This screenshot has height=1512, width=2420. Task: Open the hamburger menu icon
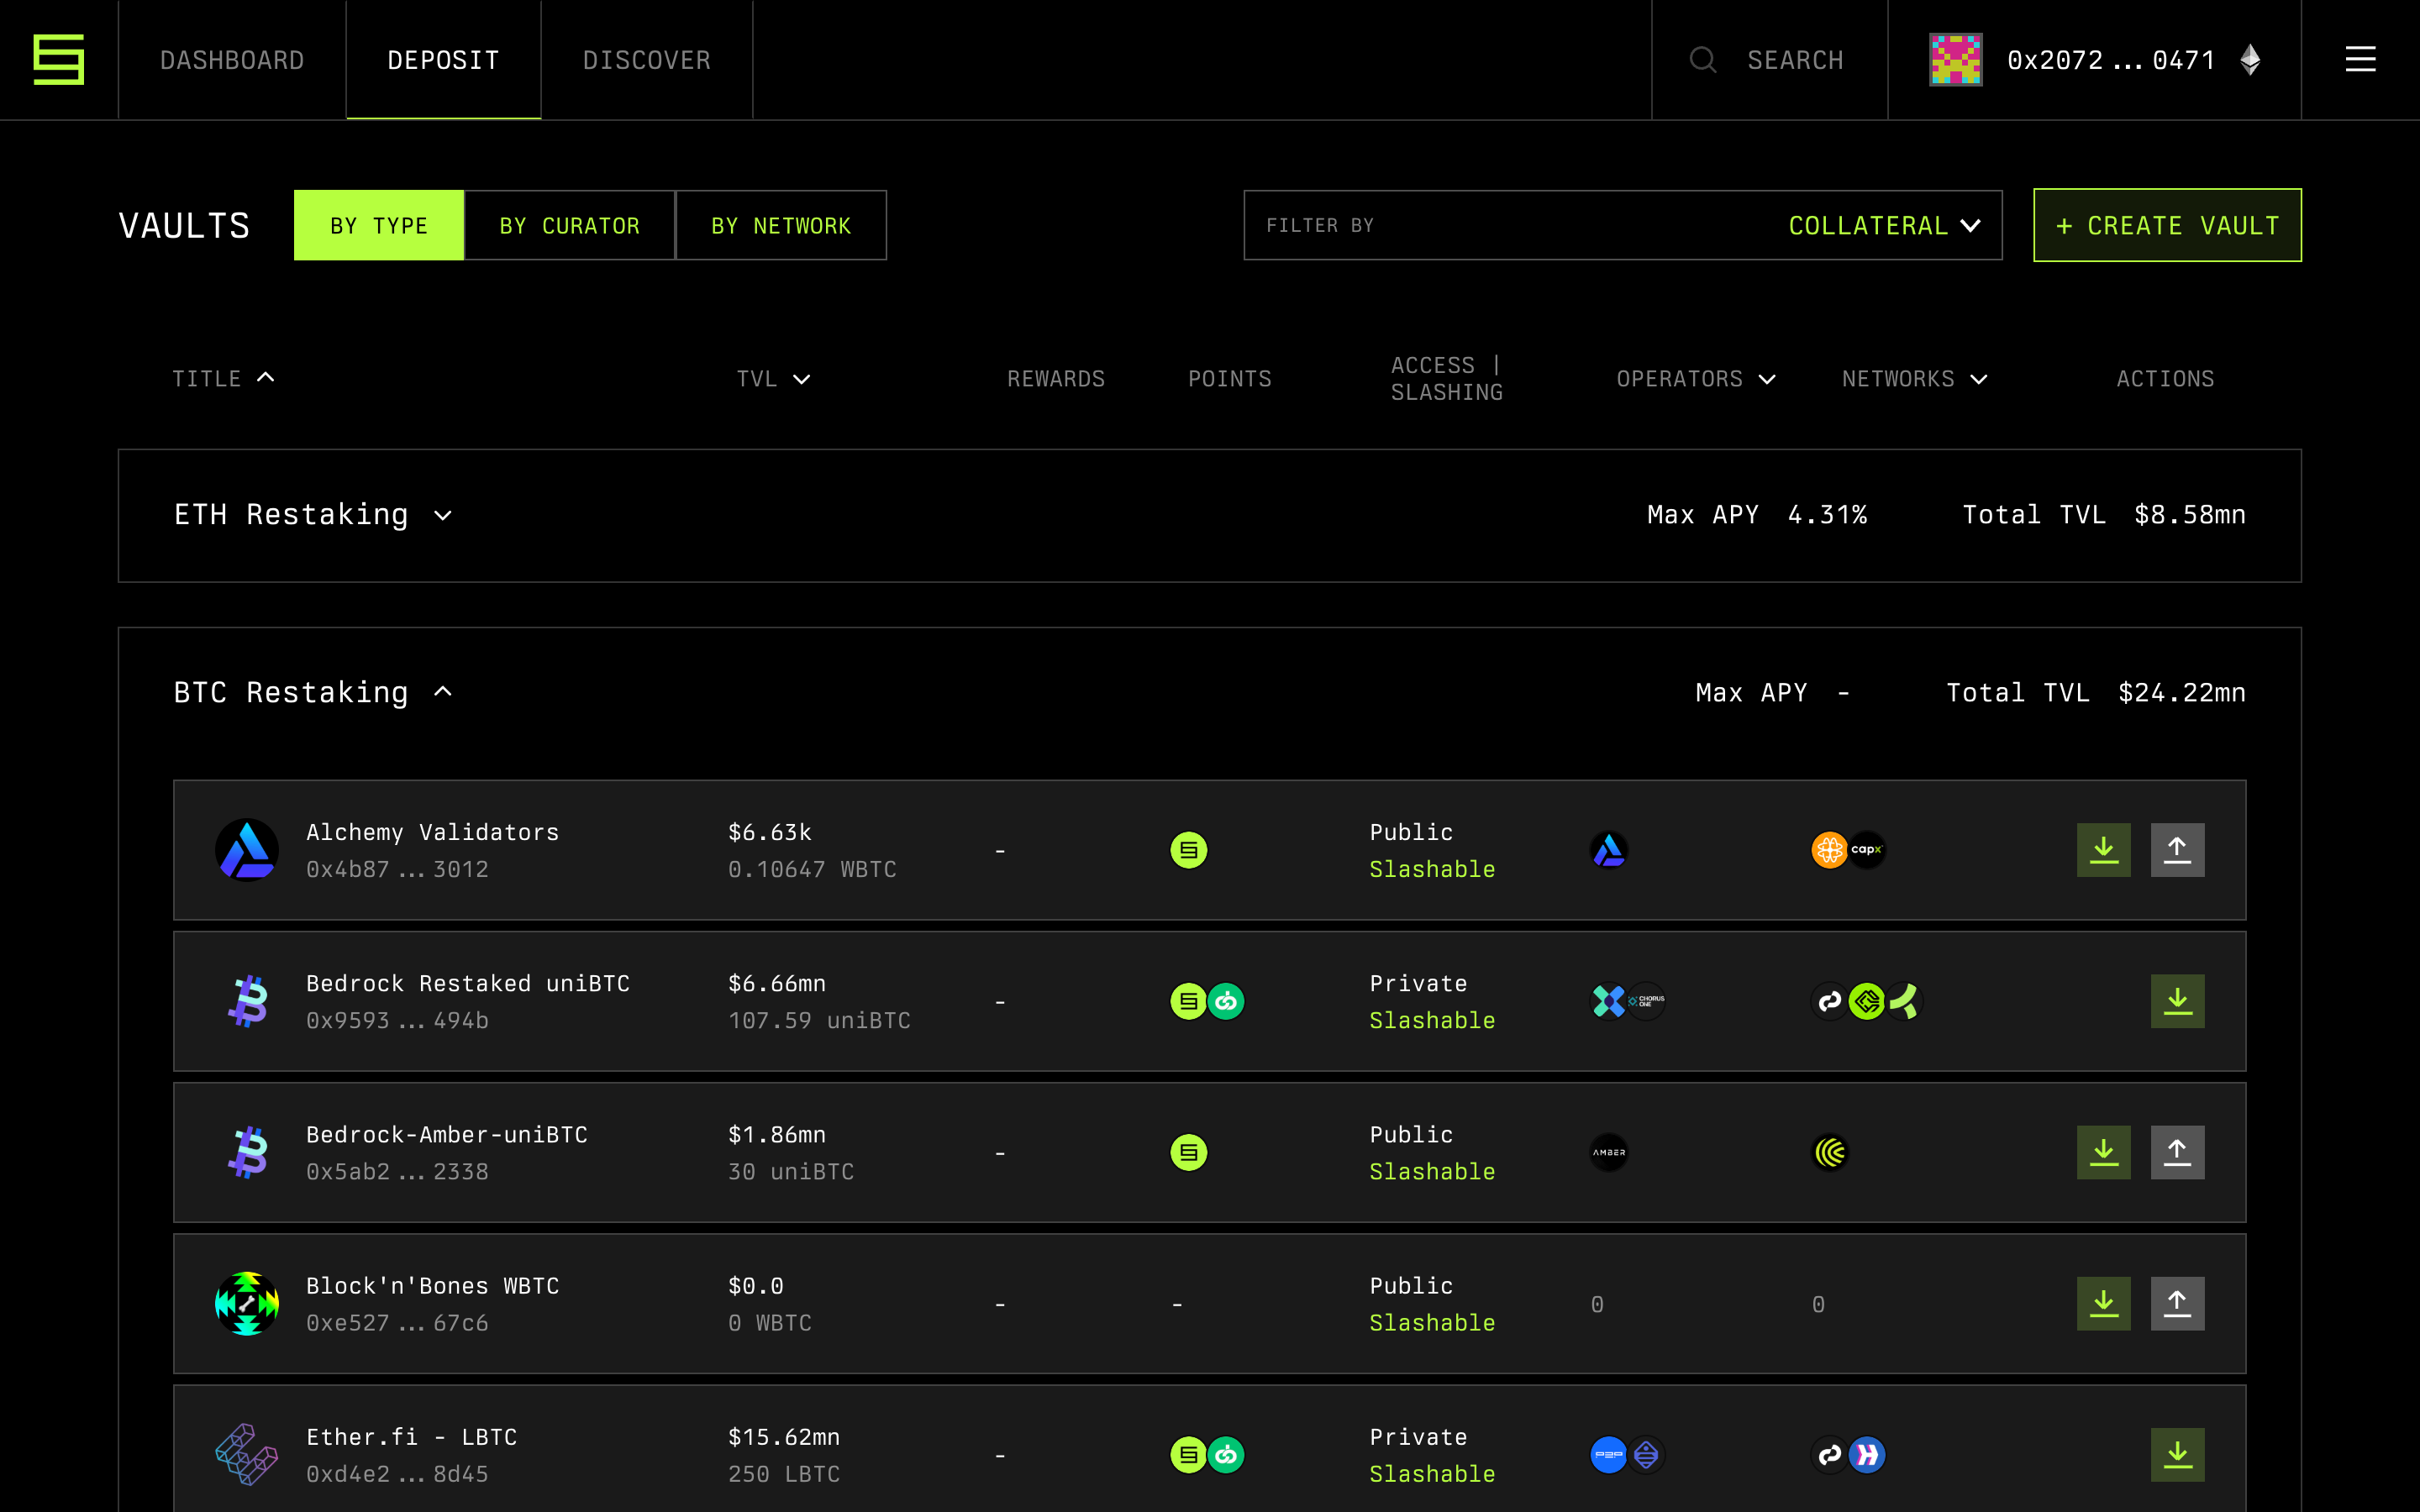point(2360,59)
